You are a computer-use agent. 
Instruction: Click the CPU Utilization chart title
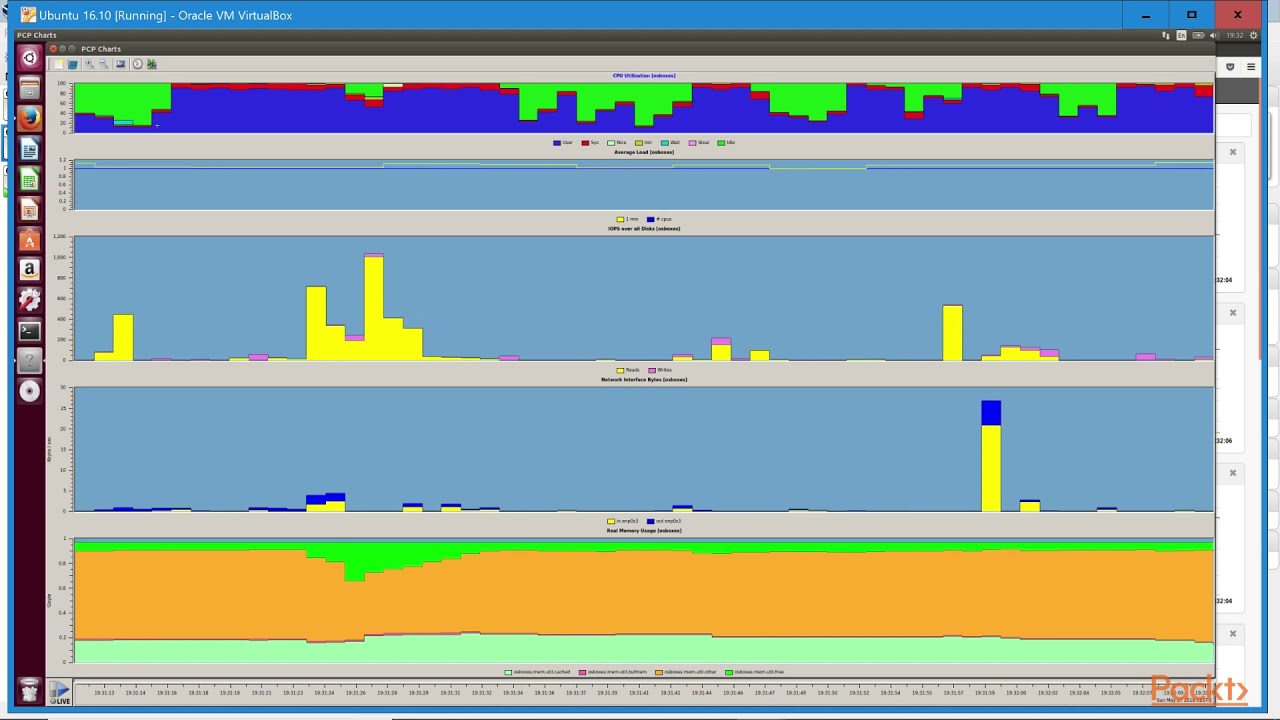(644, 76)
